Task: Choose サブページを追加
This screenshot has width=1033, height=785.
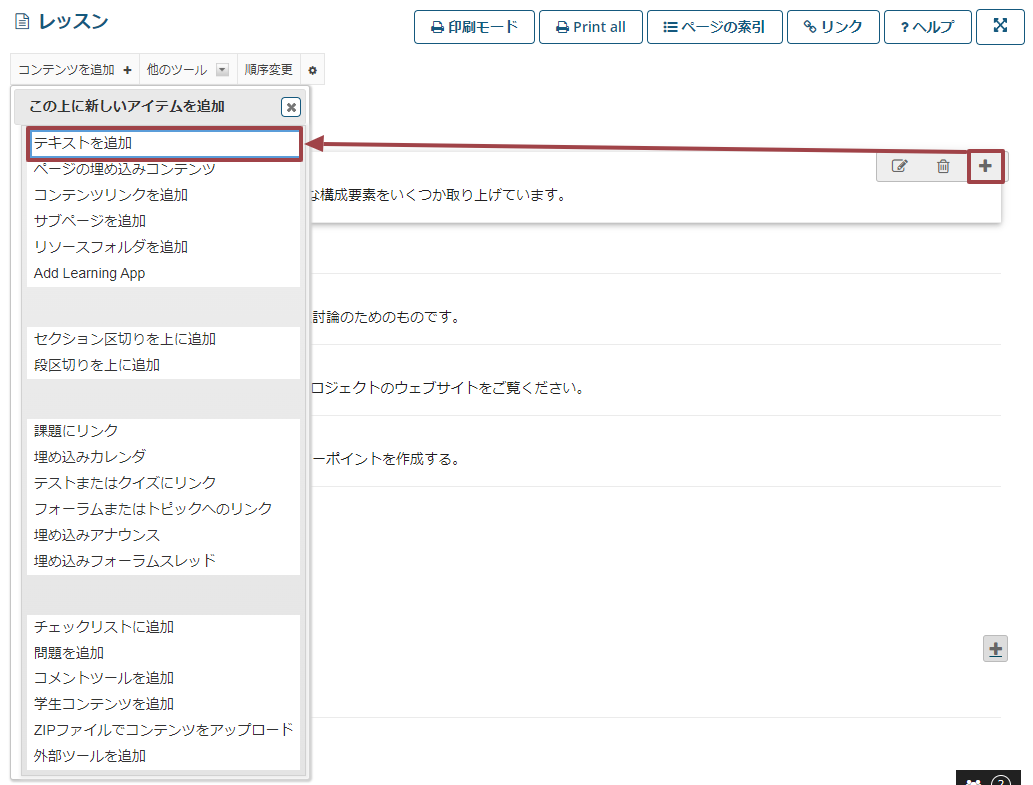Action: (x=90, y=221)
